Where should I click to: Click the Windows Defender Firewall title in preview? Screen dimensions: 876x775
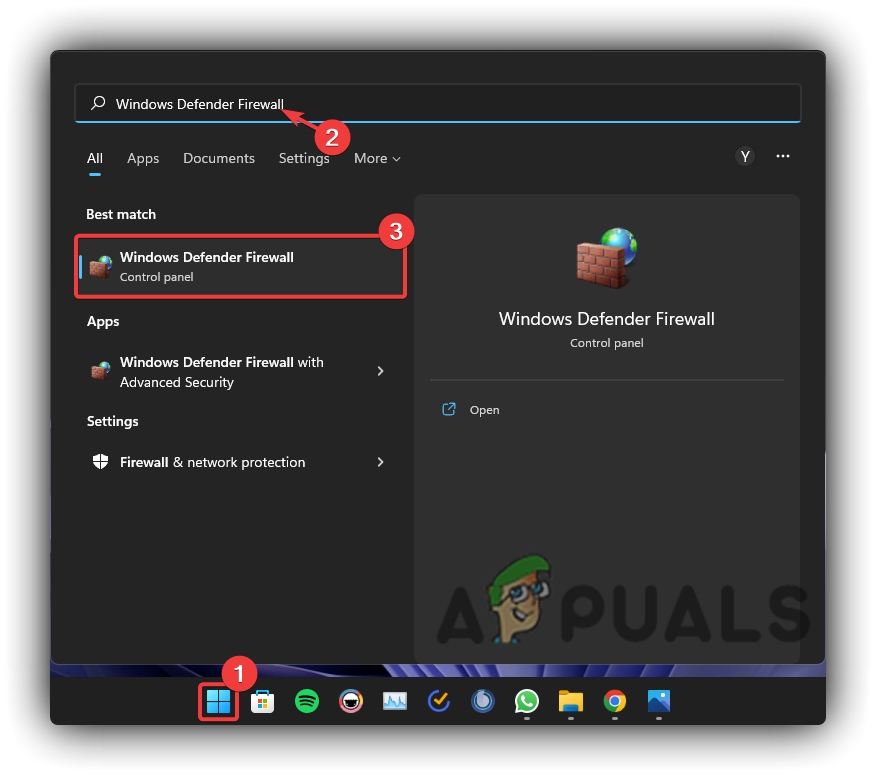[x=607, y=318]
